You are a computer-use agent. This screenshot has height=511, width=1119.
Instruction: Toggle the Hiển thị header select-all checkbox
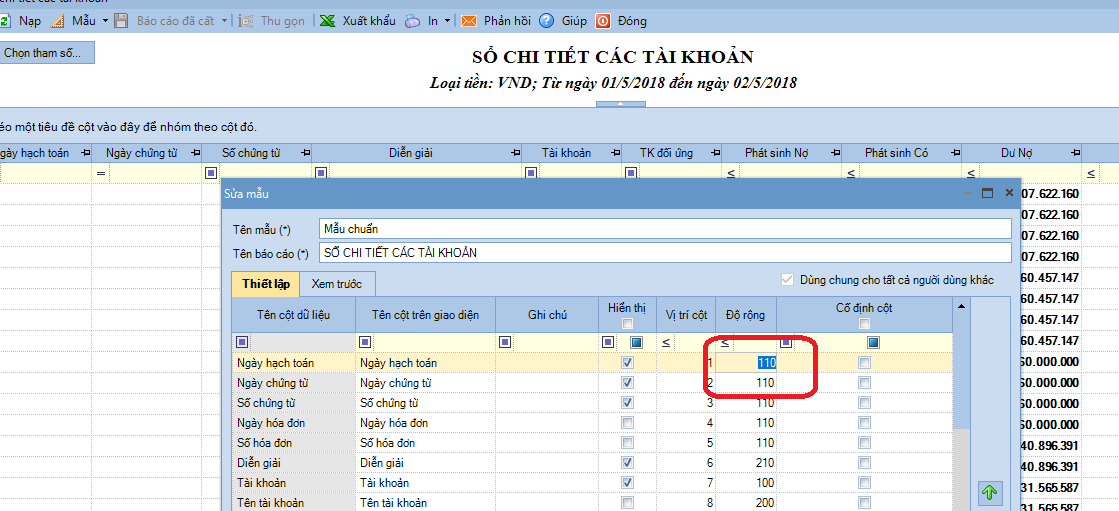click(x=627, y=324)
